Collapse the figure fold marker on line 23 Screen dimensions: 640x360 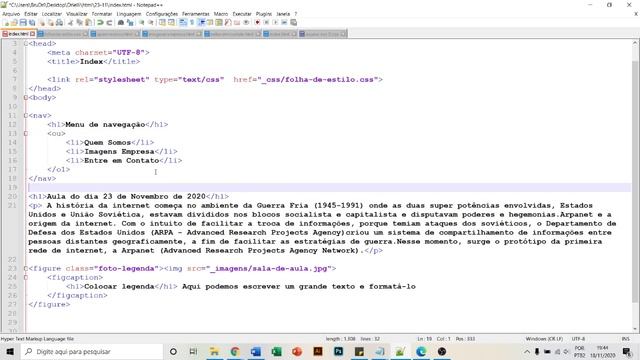26,269
